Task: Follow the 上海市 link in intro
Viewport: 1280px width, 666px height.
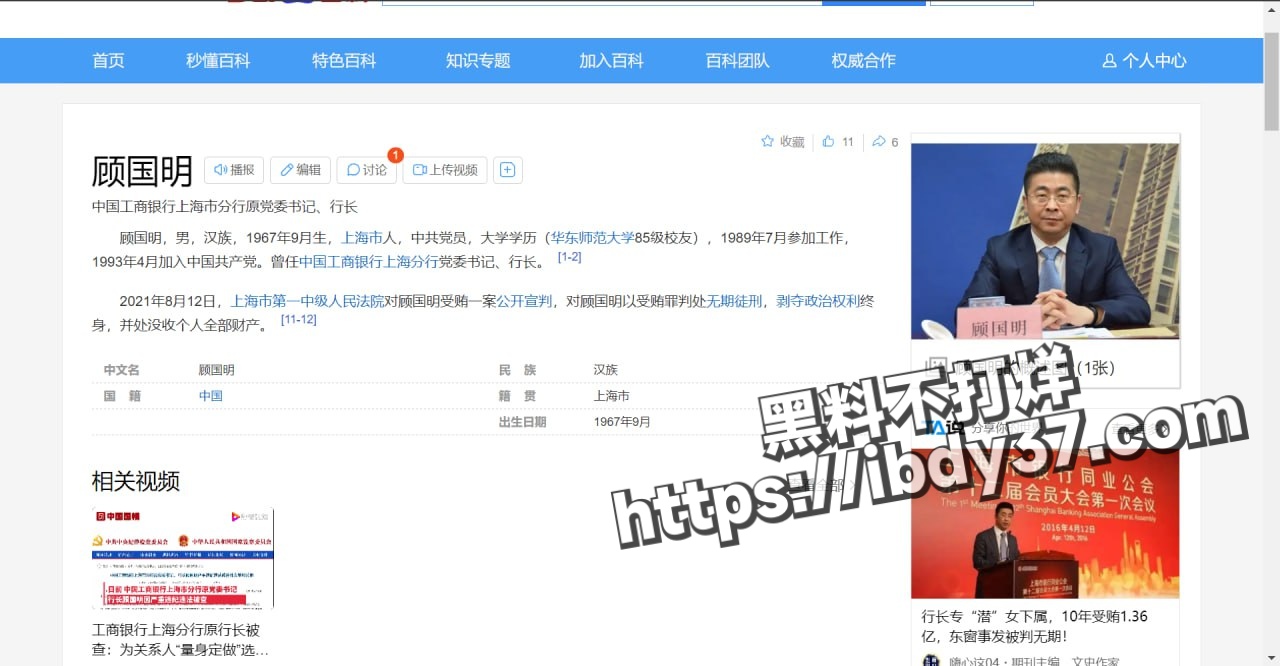Action: coord(362,238)
